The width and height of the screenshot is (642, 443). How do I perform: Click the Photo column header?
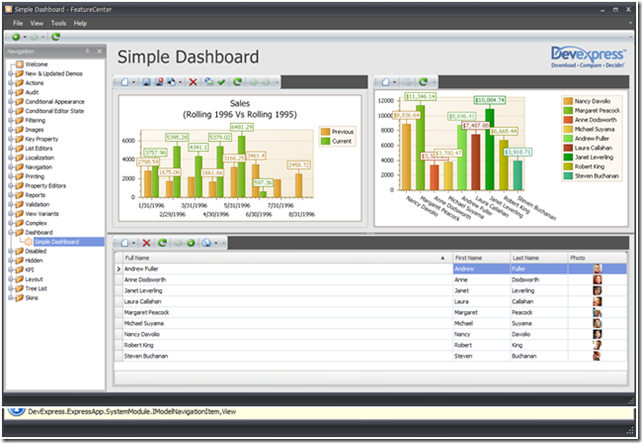point(597,258)
